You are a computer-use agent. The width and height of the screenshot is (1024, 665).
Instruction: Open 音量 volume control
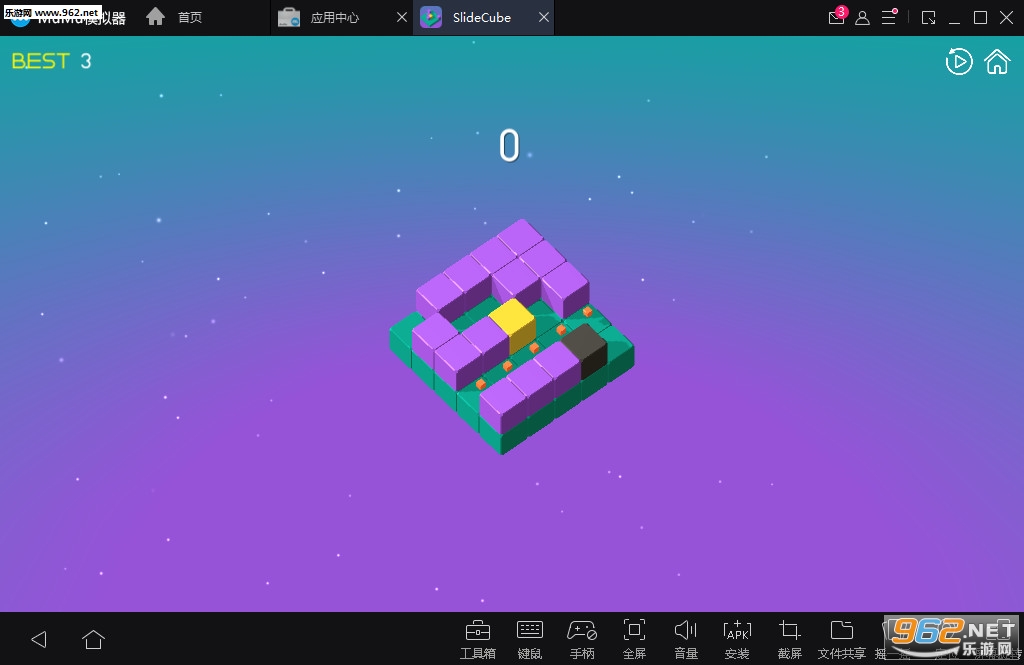pyautogui.click(x=686, y=640)
